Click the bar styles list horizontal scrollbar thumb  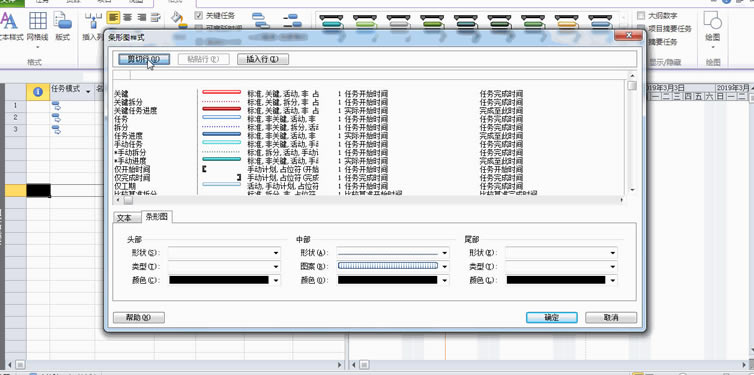(x=128, y=200)
